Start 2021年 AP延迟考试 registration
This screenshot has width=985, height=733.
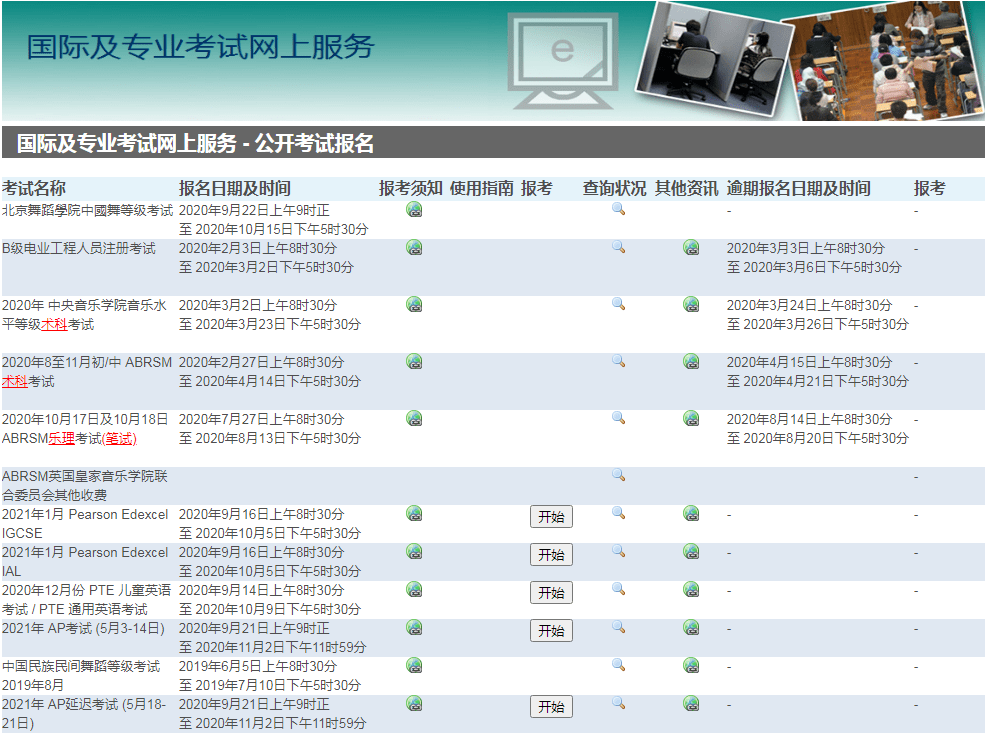point(551,707)
